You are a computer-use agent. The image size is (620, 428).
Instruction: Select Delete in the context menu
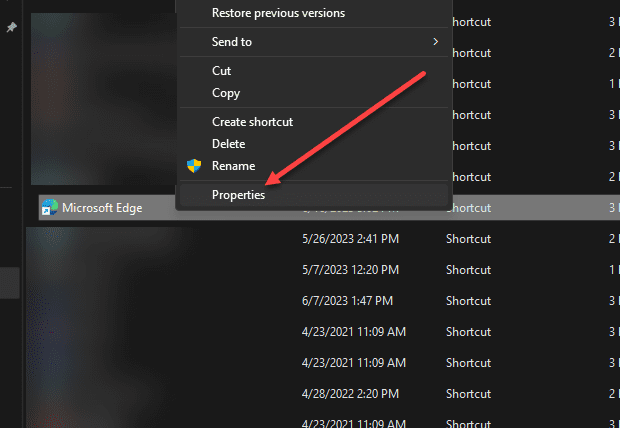[228, 144]
